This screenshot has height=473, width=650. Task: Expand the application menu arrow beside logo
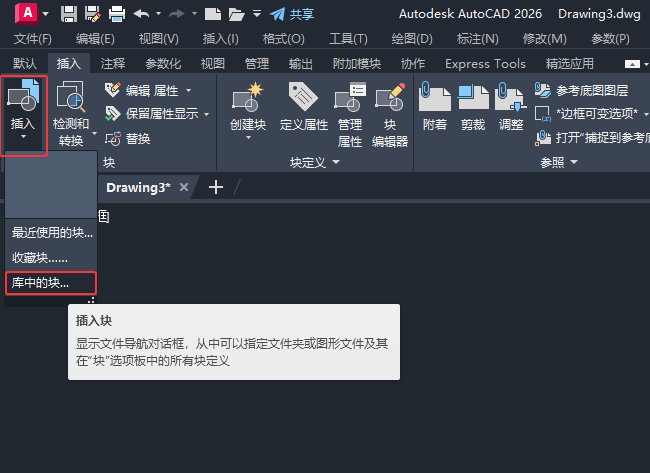46,14
